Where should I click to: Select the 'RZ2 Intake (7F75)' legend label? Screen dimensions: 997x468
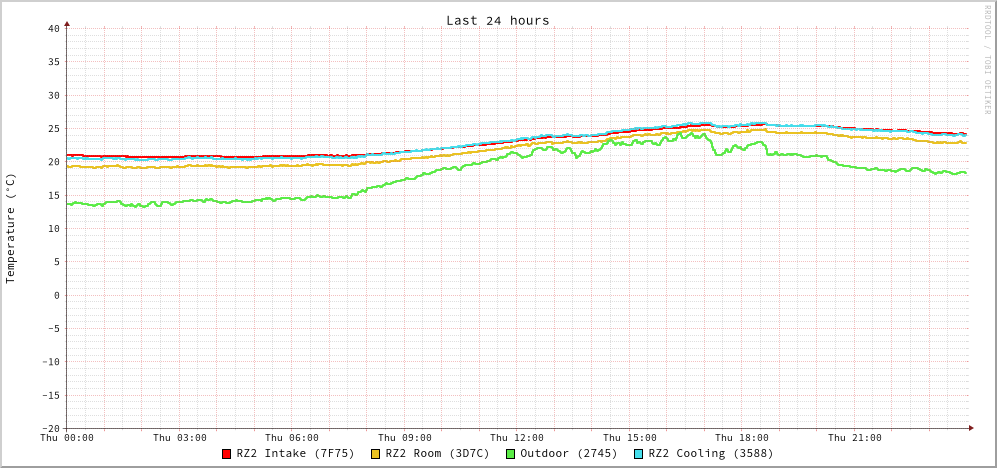(x=295, y=454)
